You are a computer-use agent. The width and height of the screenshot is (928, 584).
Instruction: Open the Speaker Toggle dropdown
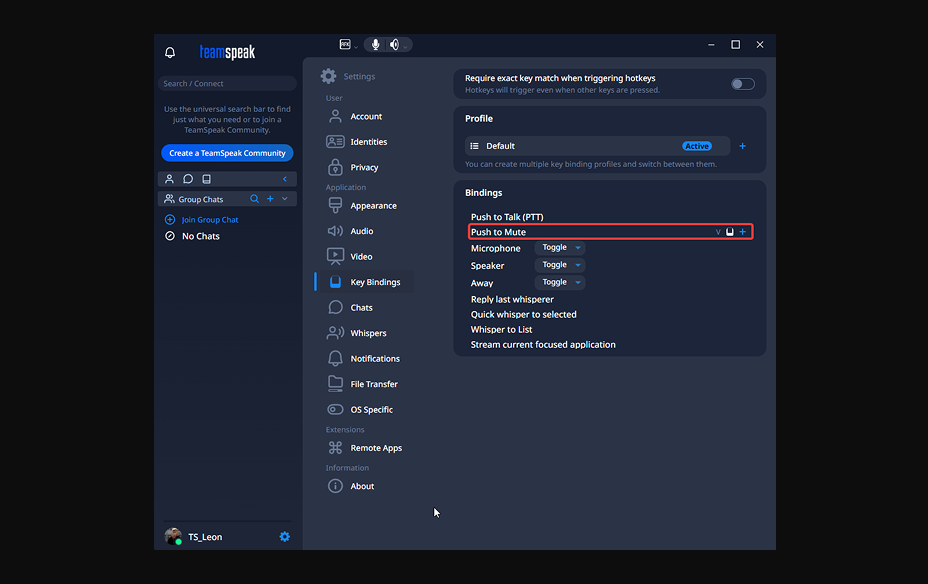click(x=560, y=265)
